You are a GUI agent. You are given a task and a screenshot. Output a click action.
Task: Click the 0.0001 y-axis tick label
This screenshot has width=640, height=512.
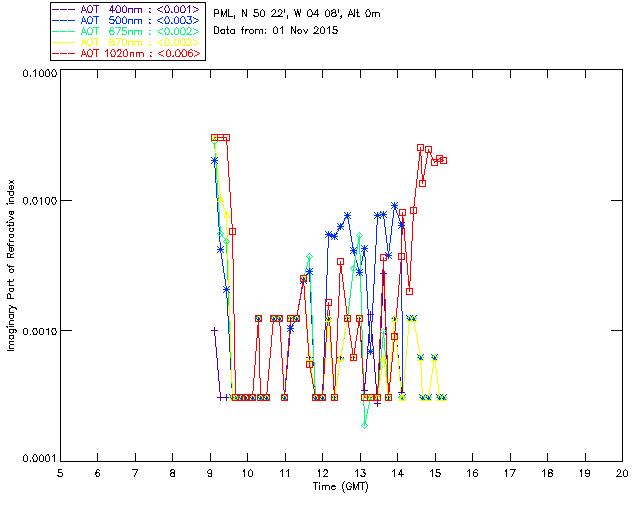click(x=39, y=459)
